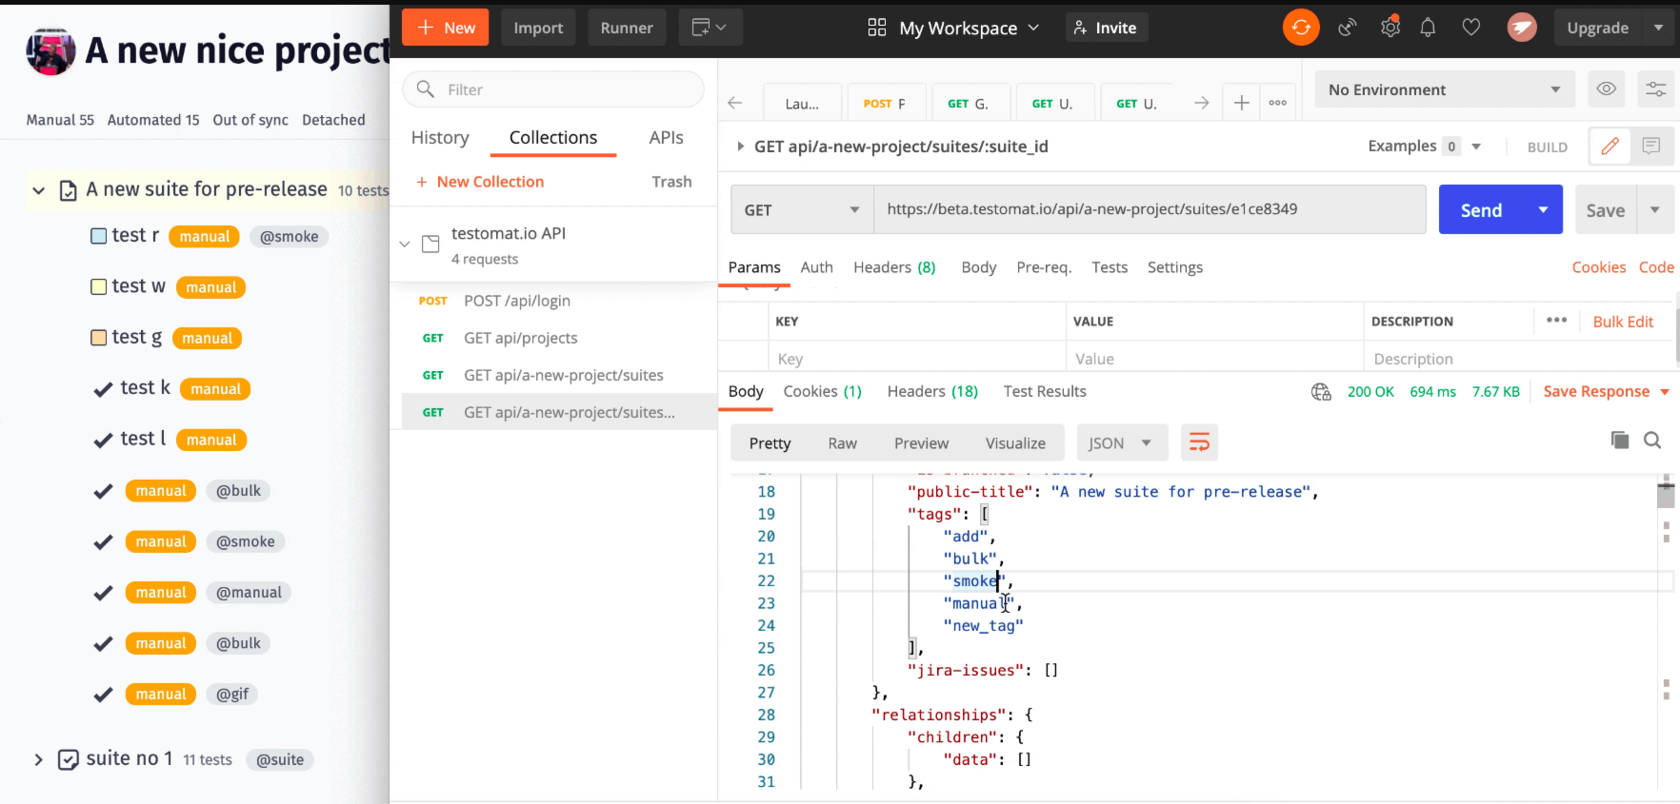Image resolution: width=1680 pixels, height=804 pixels.
Task: Go to previous tab arrow
Action: [735, 103]
